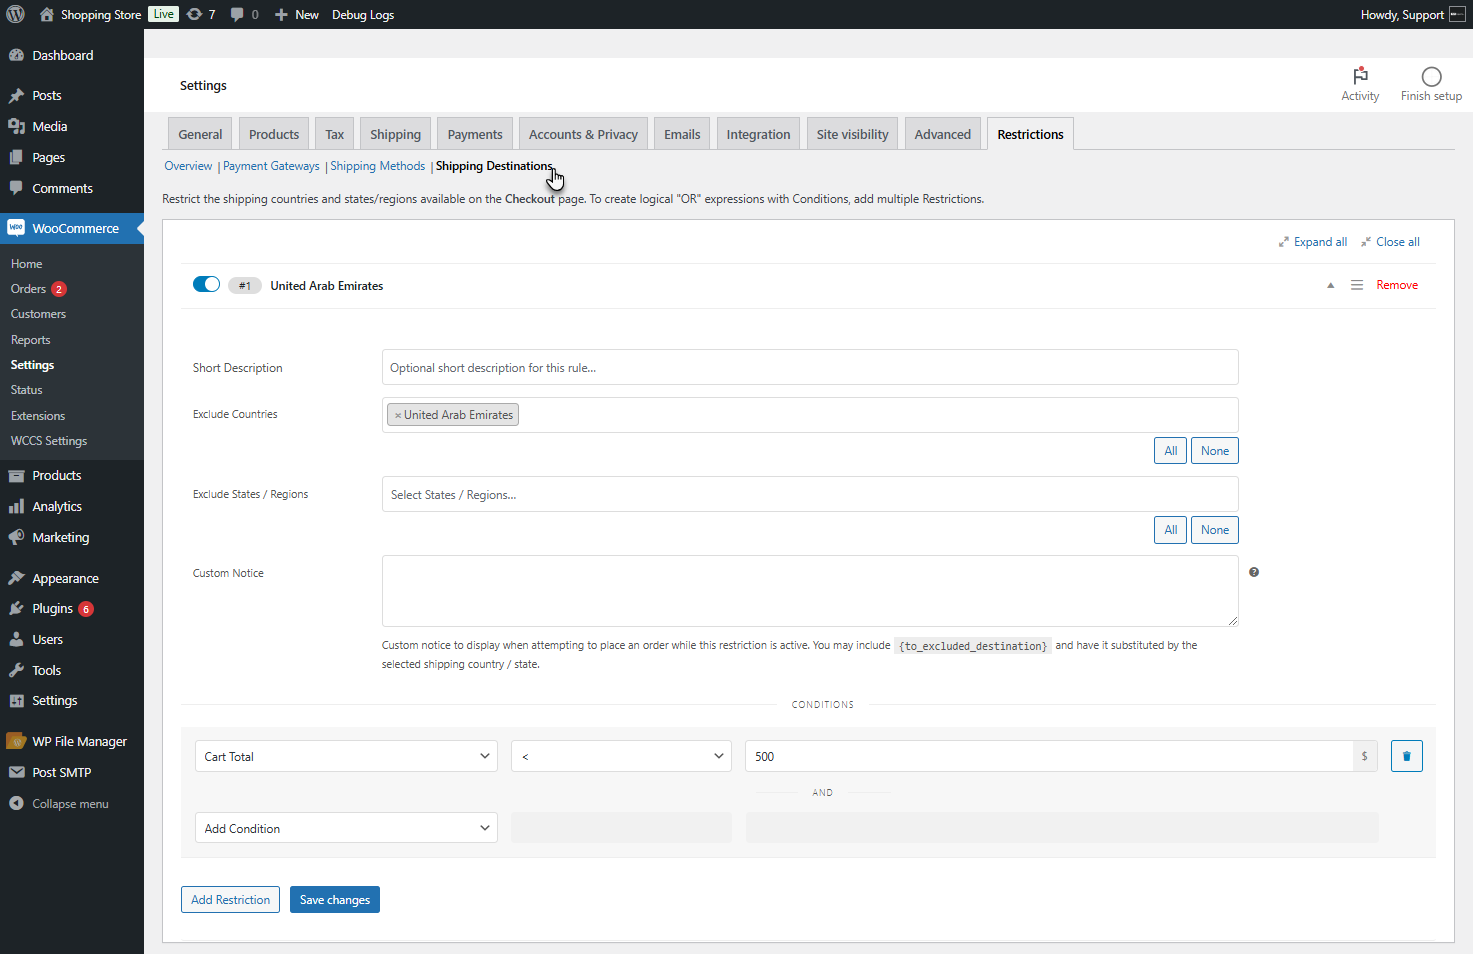Screen dimensions: 1473x954
Task: Open the Advanced settings tab
Action: (x=942, y=134)
